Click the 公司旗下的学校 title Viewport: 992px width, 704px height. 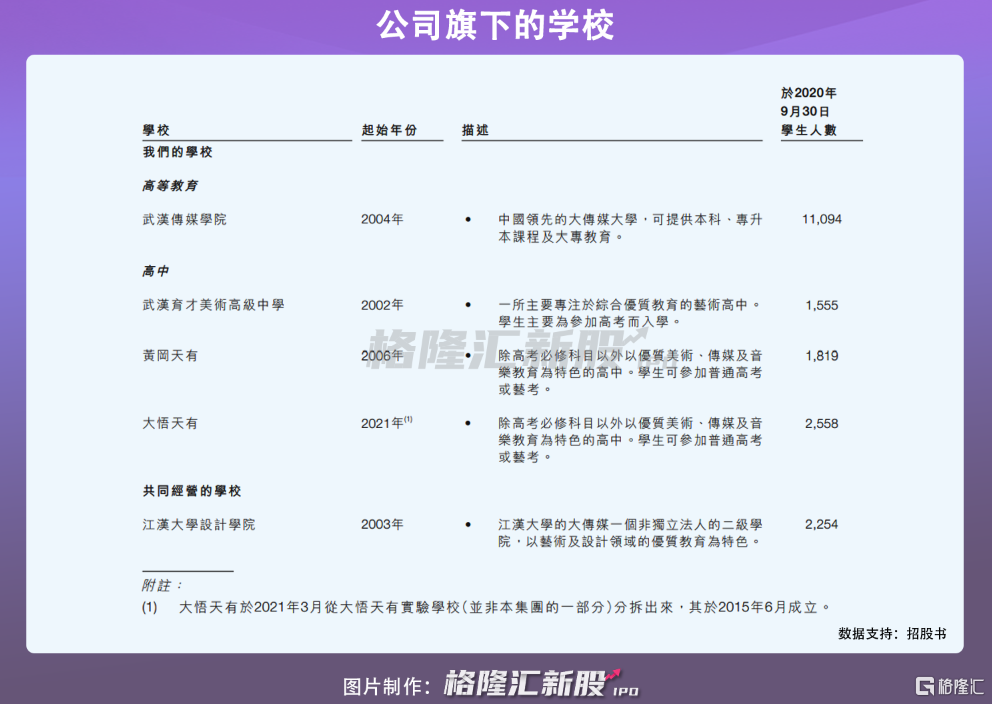pyautogui.click(x=495, y=25)
